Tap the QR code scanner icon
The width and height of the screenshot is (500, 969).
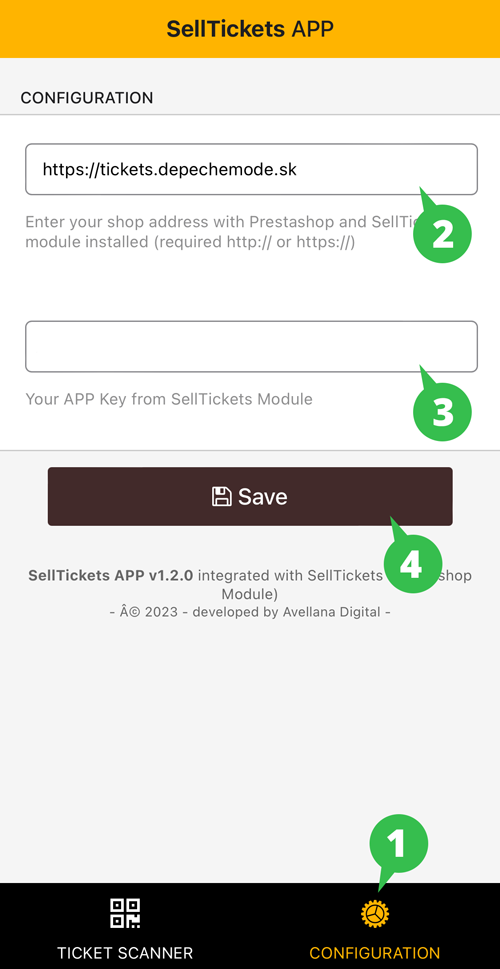pyautogui.click(x=125, y=913)
